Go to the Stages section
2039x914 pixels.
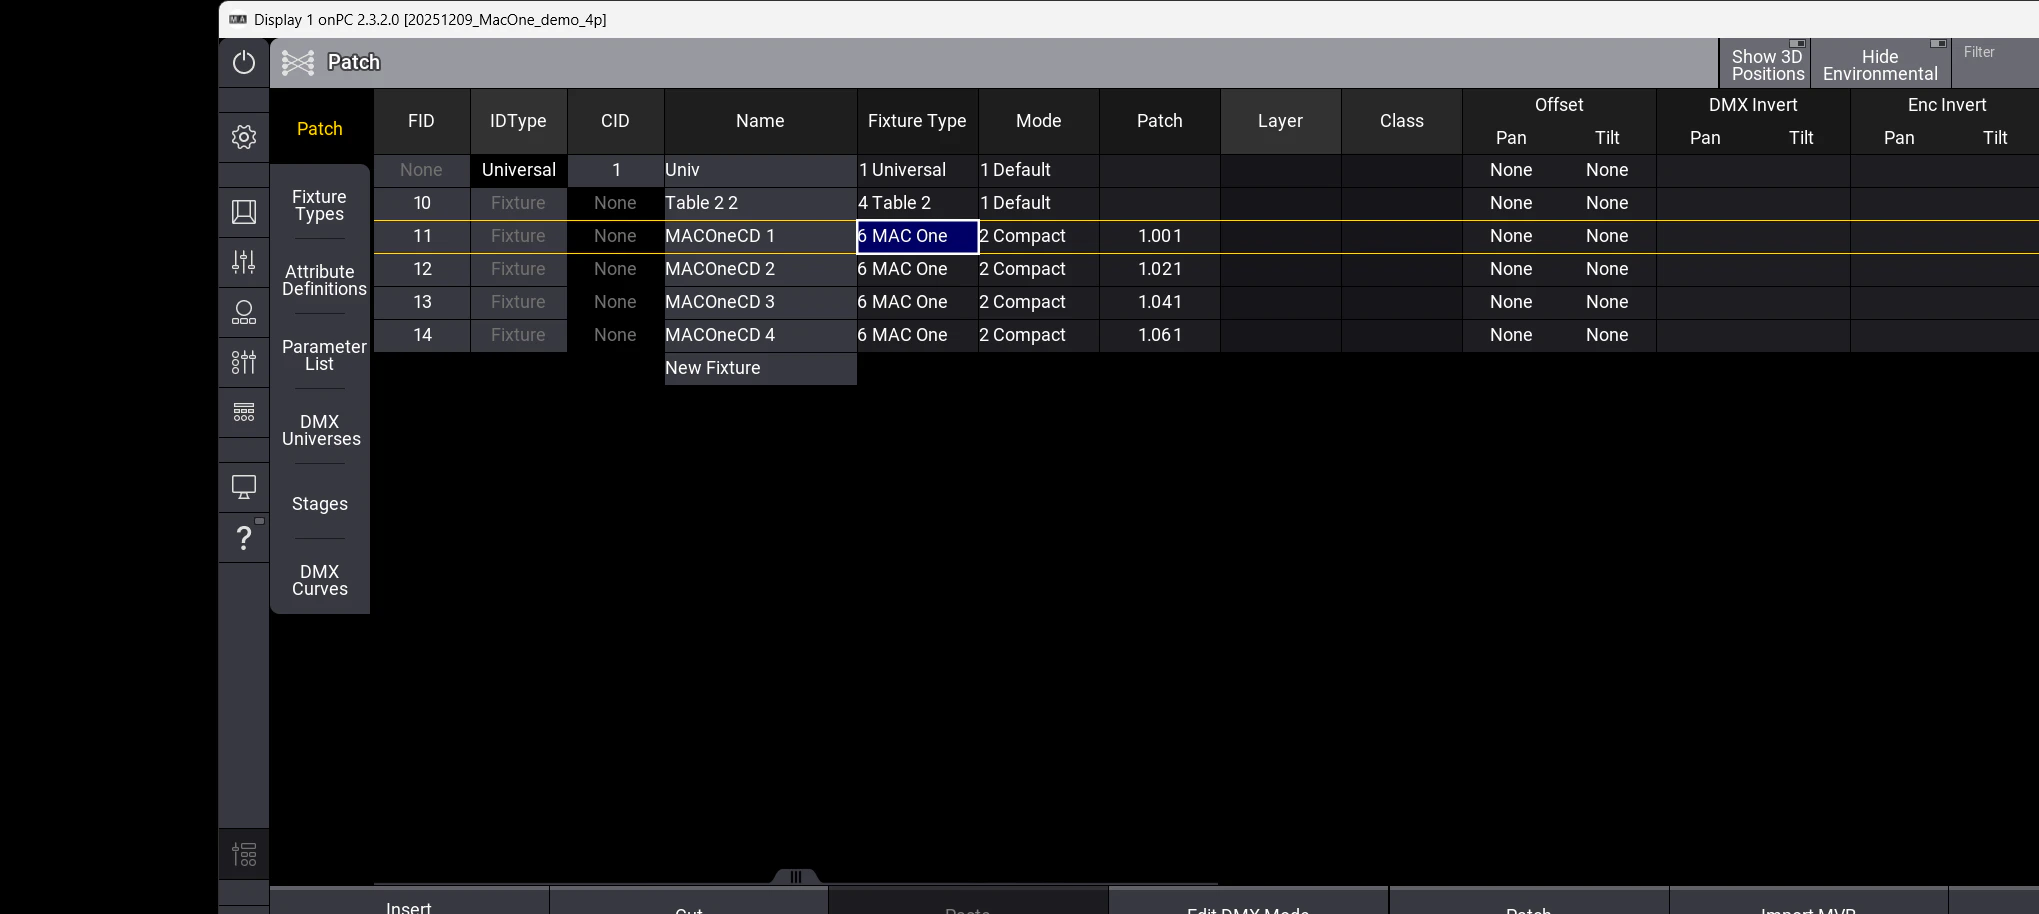[320, 504]
